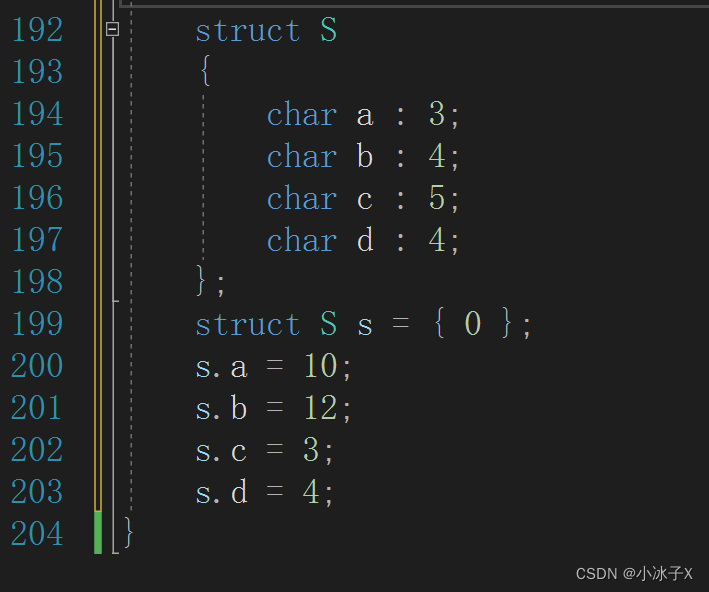Place cursor on 'char c : 5;'

pyautogui.click(x=363, y=198)
